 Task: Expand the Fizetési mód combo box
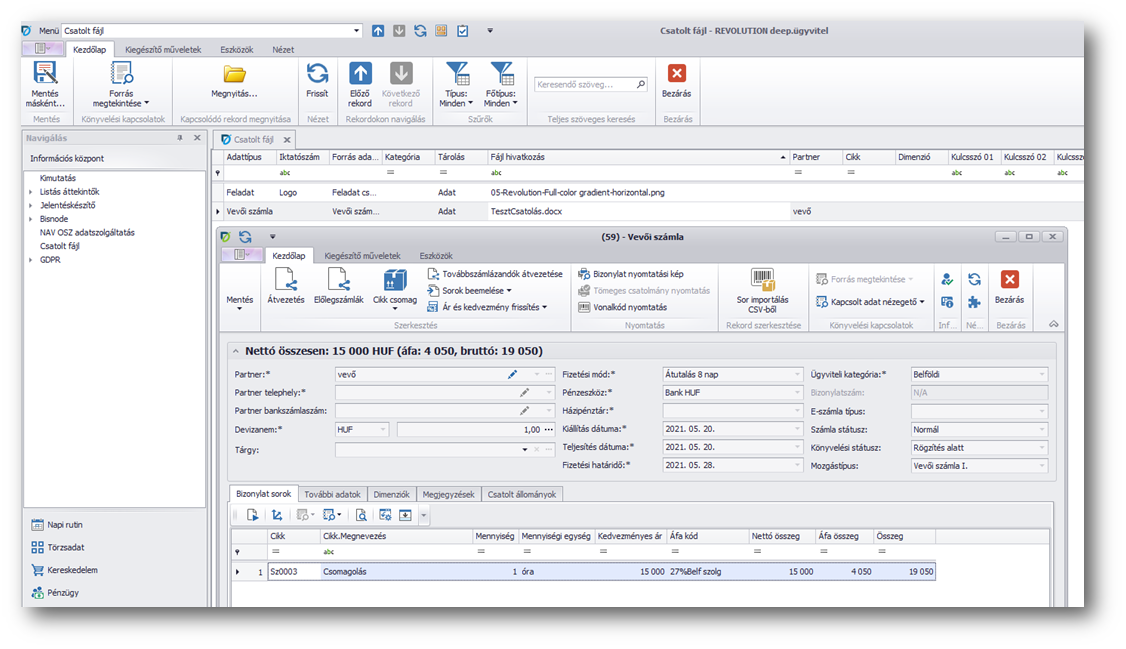[x=797, y=374]
